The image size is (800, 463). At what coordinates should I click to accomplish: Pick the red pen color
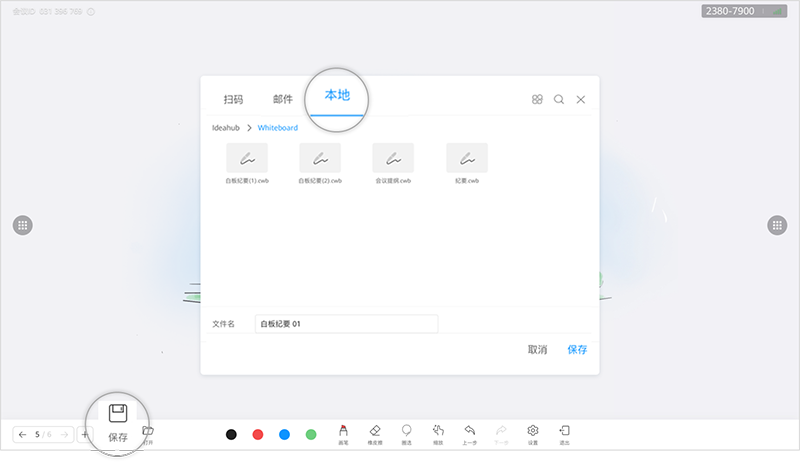[257, 434]
